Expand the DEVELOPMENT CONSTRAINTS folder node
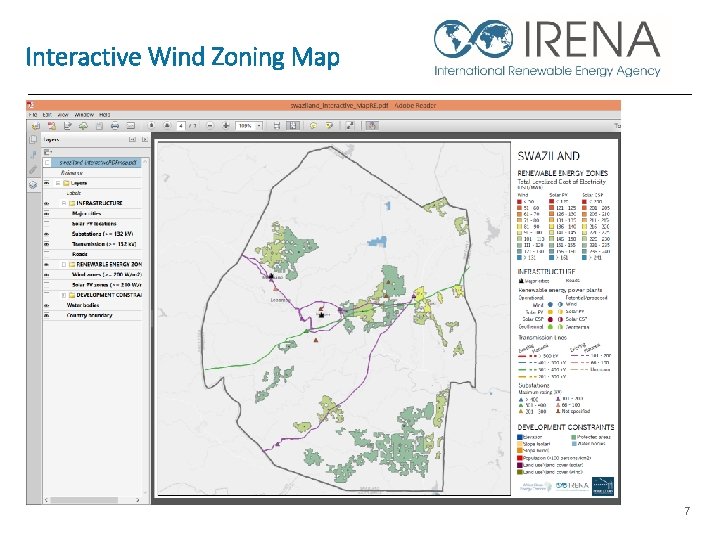 (x=64, y=295)
